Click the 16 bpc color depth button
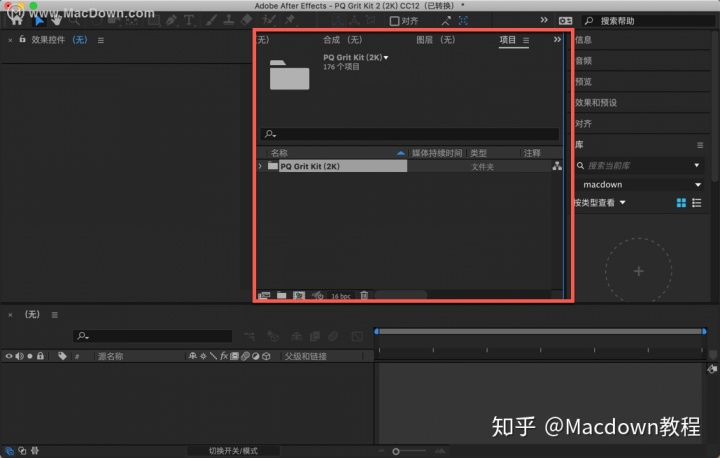The image size is (720, 458). click(341, 296)
